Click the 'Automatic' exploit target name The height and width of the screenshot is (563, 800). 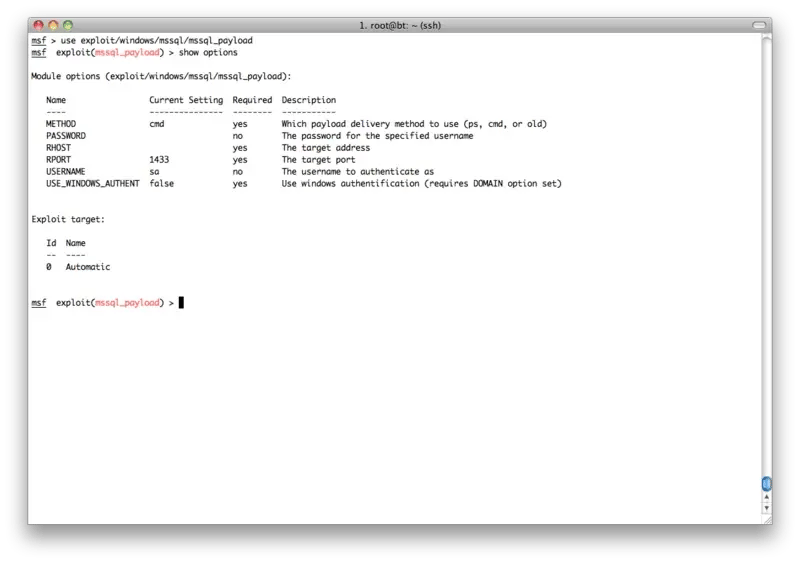[88, 267]
